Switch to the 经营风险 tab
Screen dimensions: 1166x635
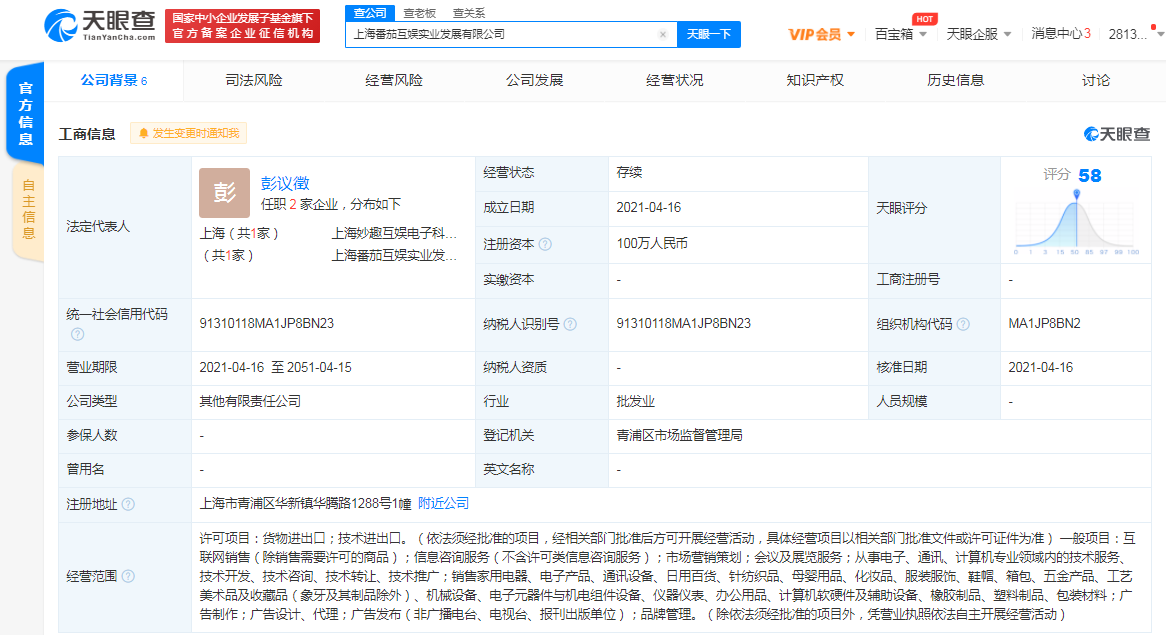tap(394, 80)
